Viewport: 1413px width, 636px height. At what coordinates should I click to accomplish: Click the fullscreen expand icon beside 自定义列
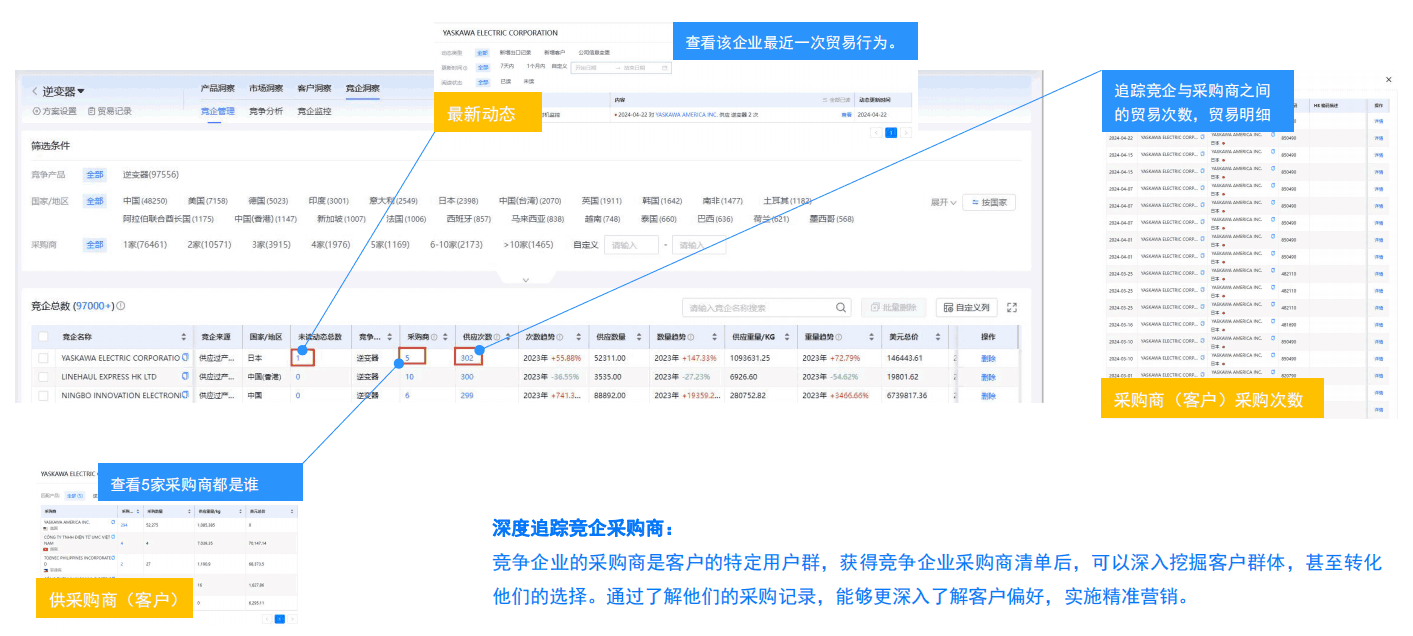pyautogui.click(x=1012, y=308)
